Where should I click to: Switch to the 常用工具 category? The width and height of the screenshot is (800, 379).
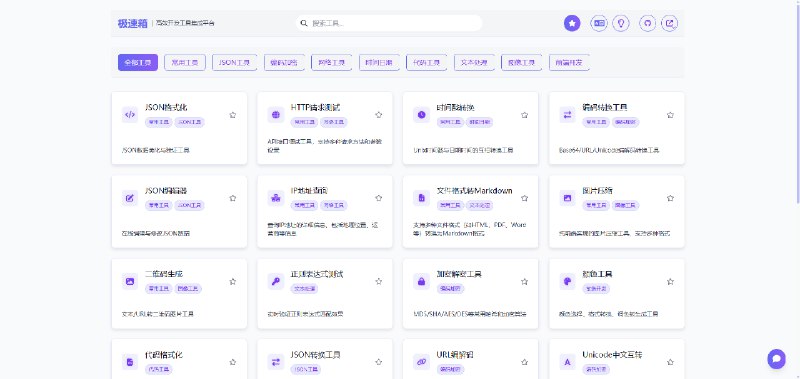tap(185, 62)
